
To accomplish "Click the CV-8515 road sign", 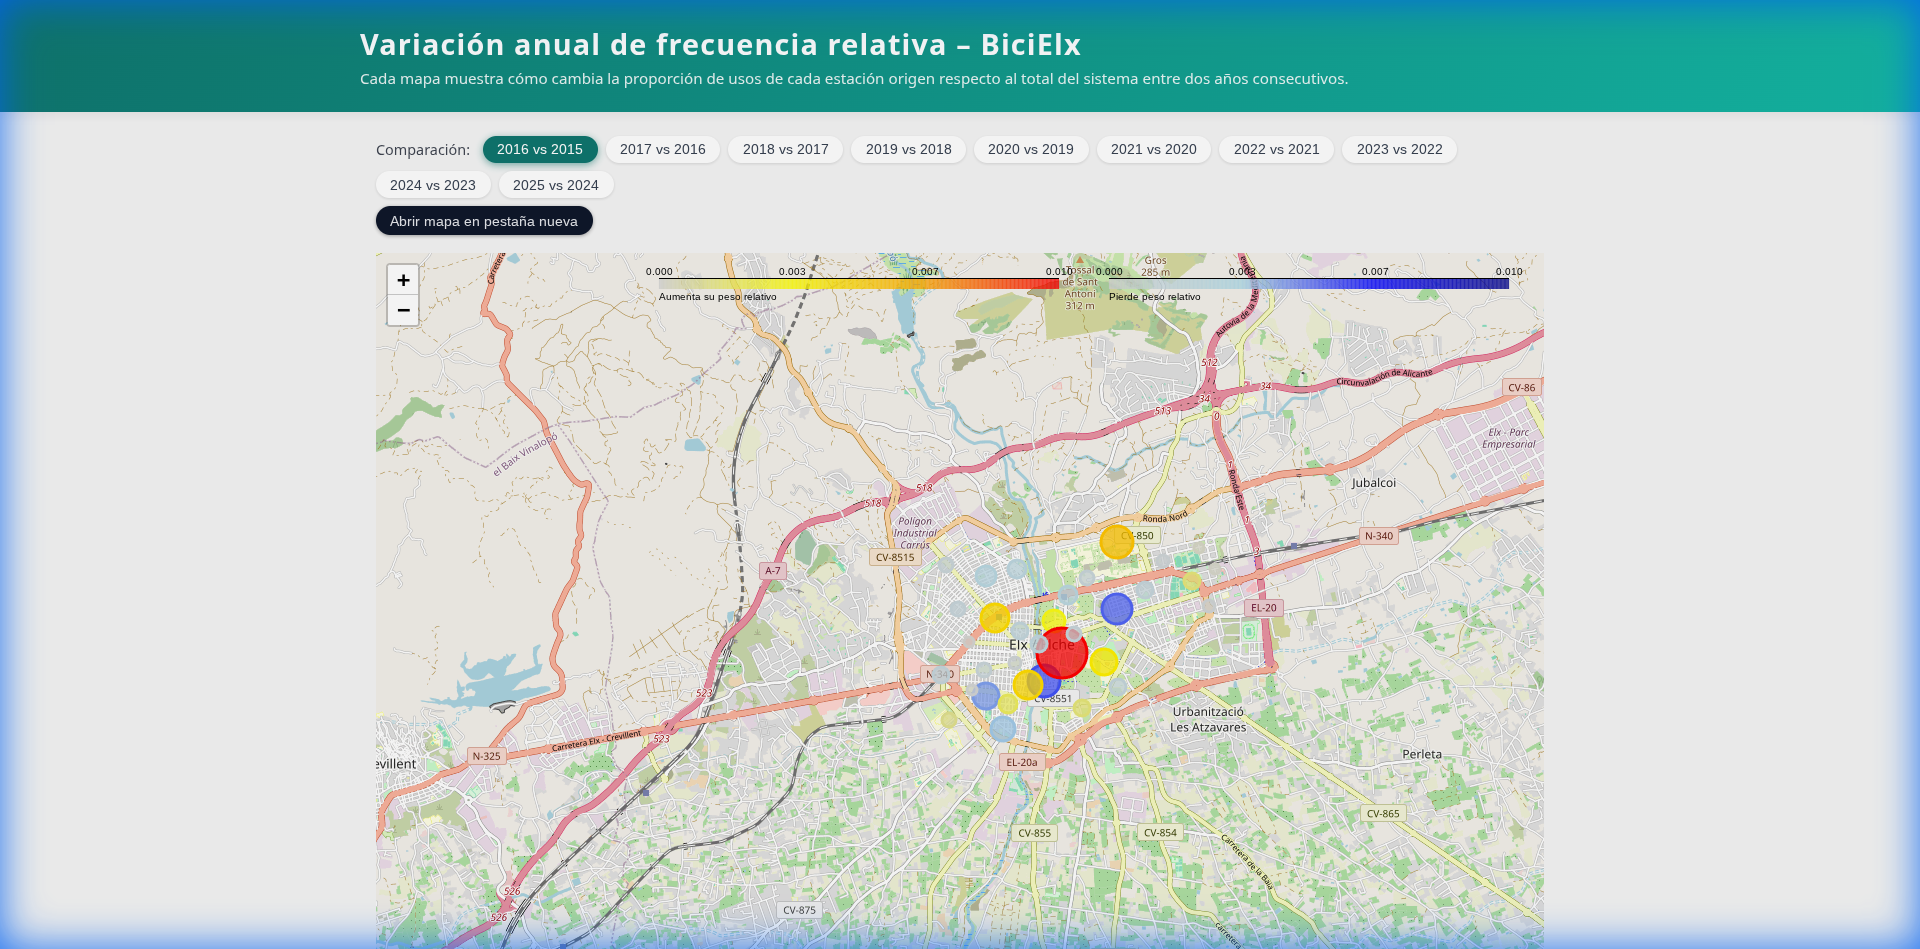I will point(895,557).
